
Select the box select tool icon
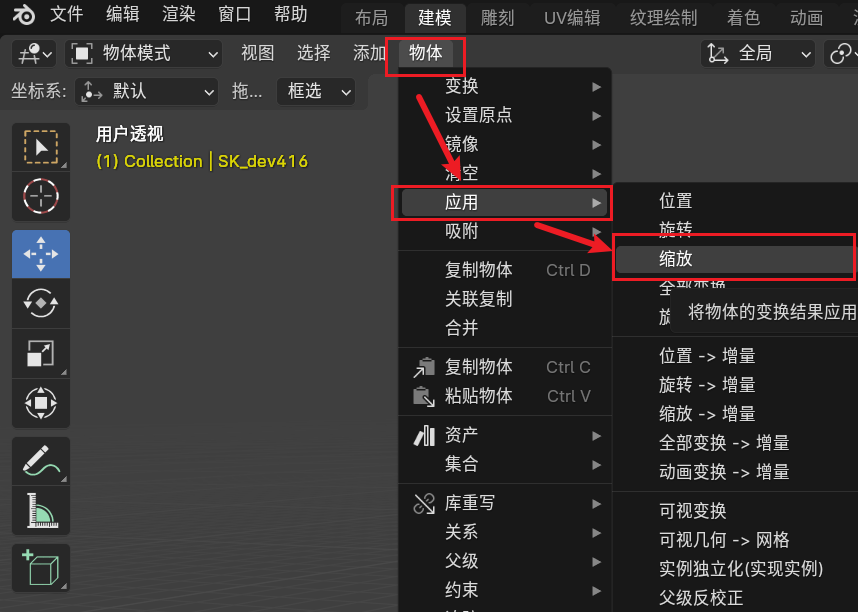41,148
